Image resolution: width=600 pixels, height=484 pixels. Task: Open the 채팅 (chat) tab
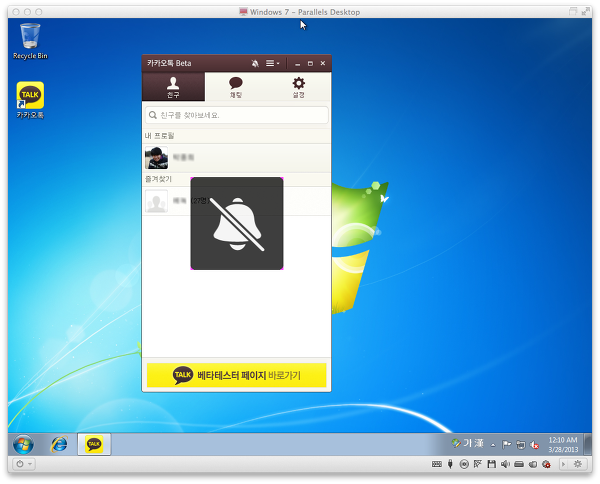236,87
